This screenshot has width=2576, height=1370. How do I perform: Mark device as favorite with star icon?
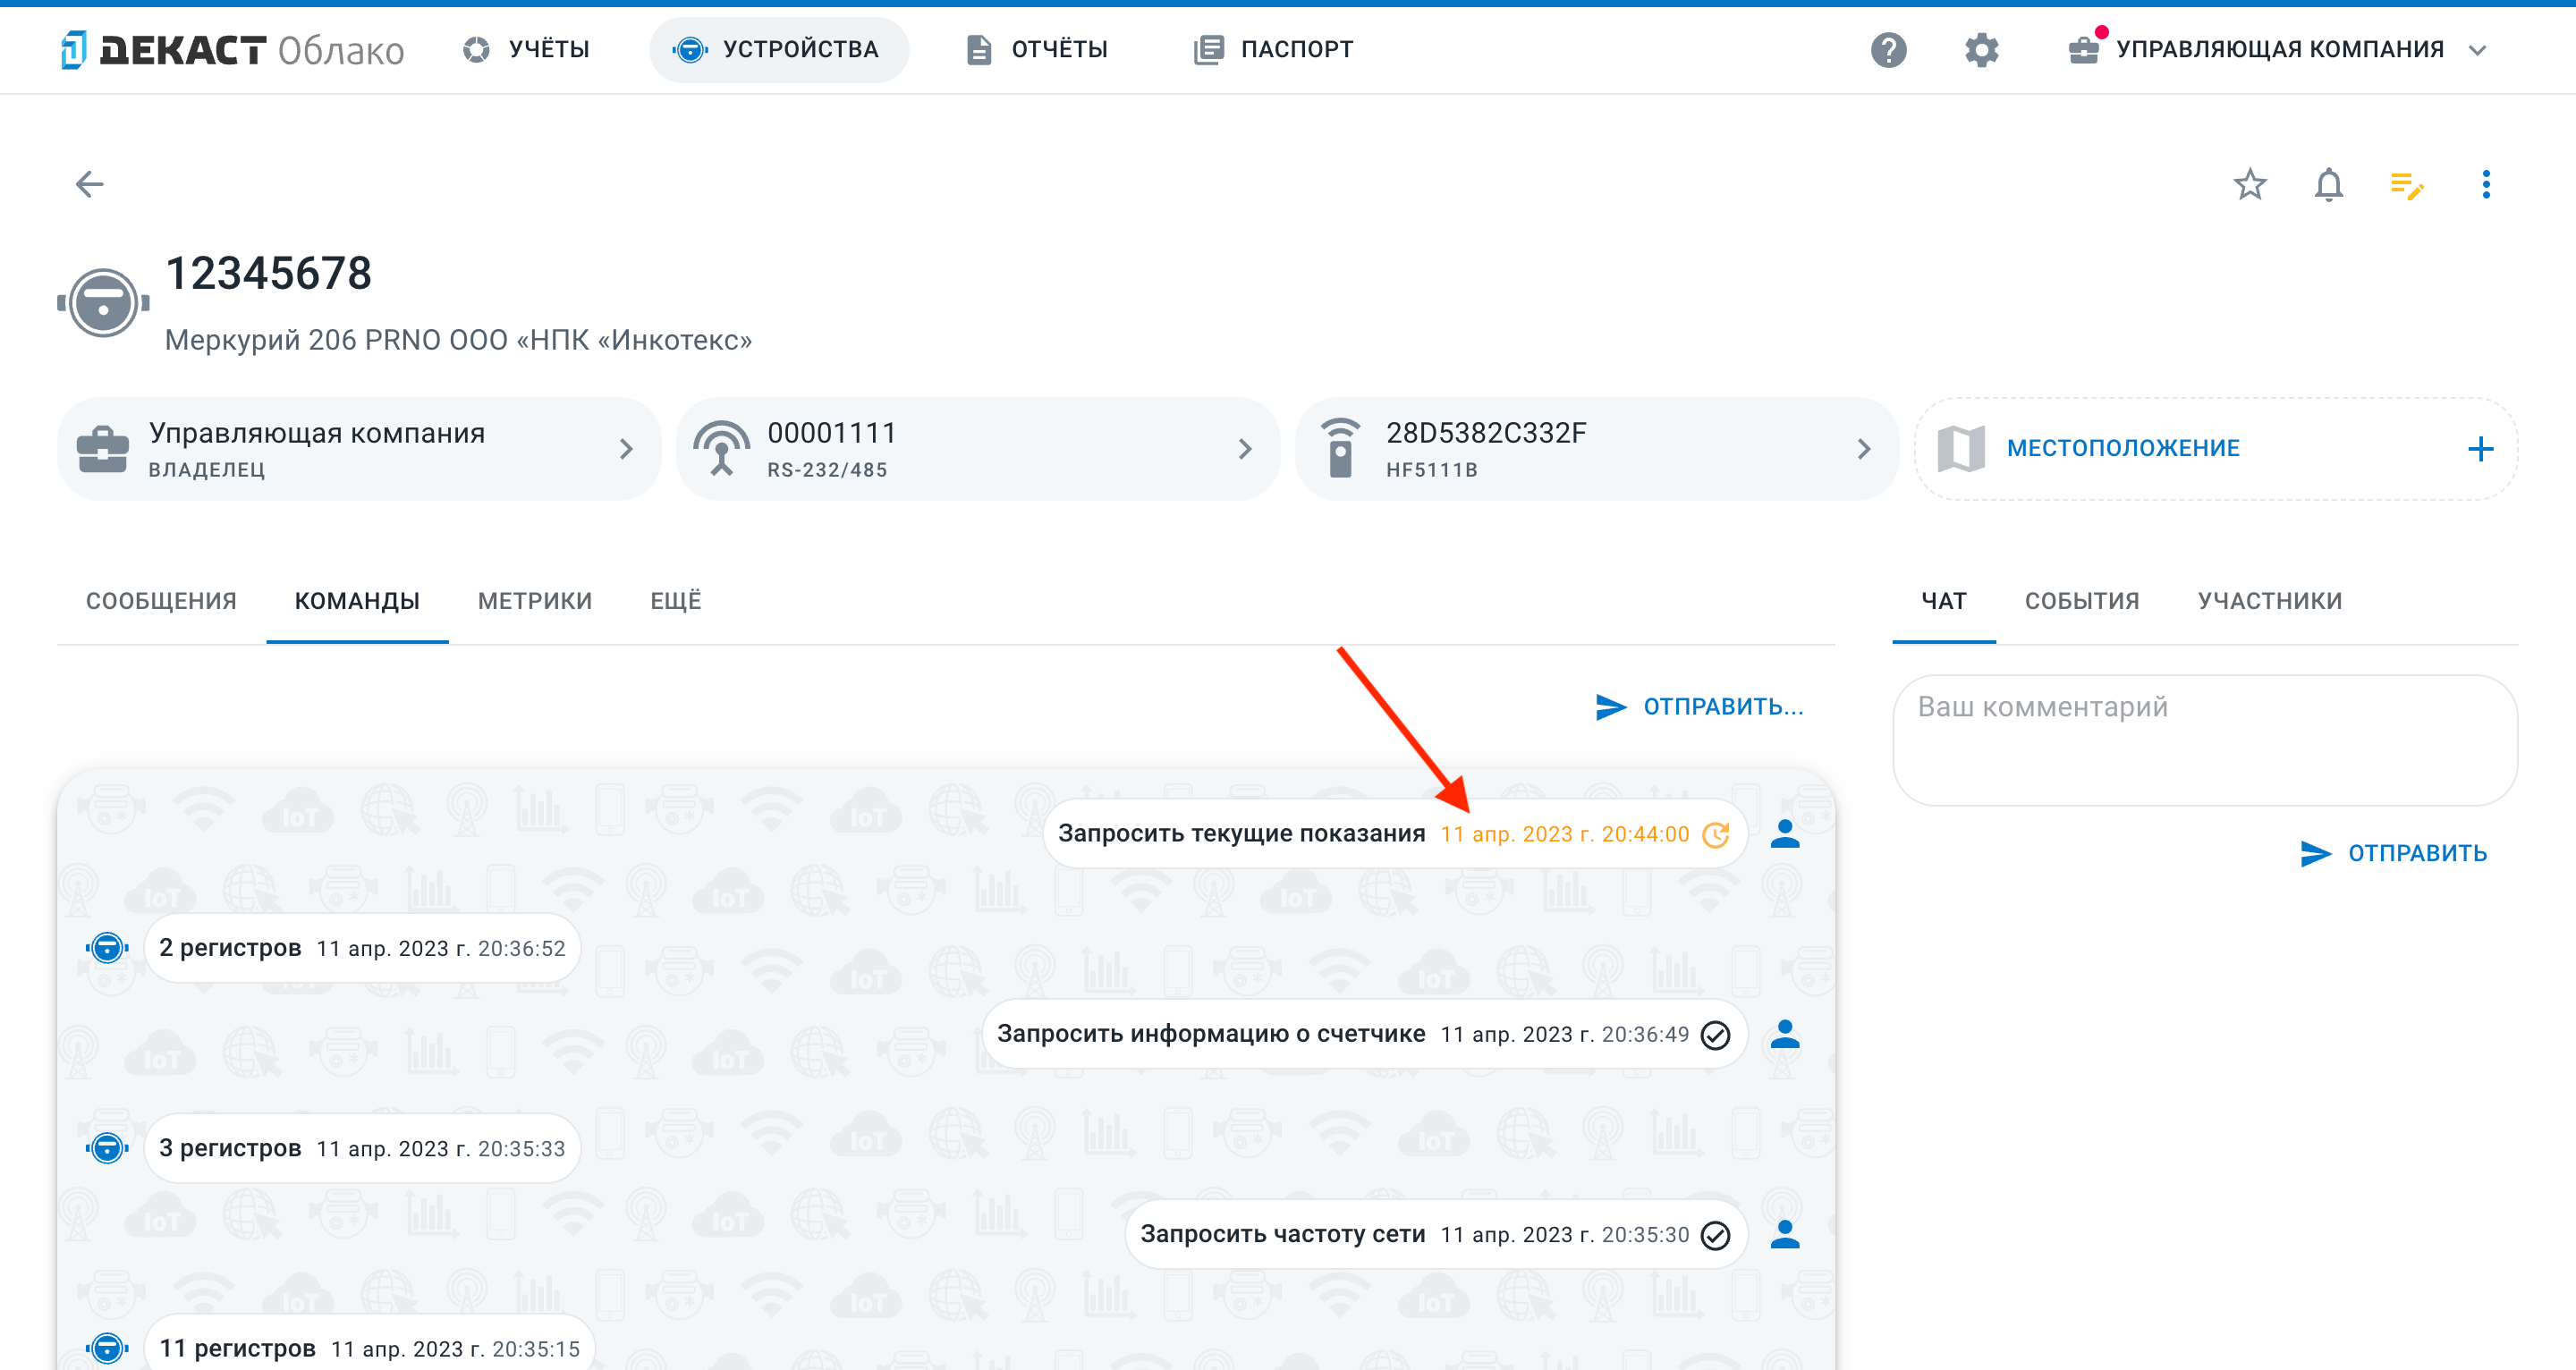tap(2250, 184)
